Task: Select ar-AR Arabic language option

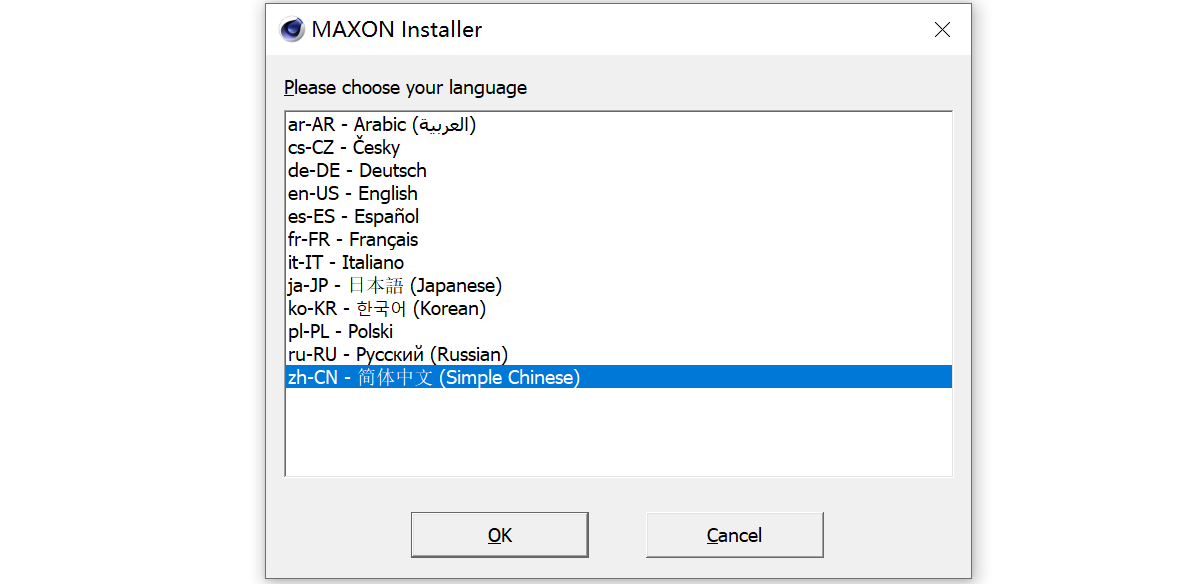Action: coord(381,125)
